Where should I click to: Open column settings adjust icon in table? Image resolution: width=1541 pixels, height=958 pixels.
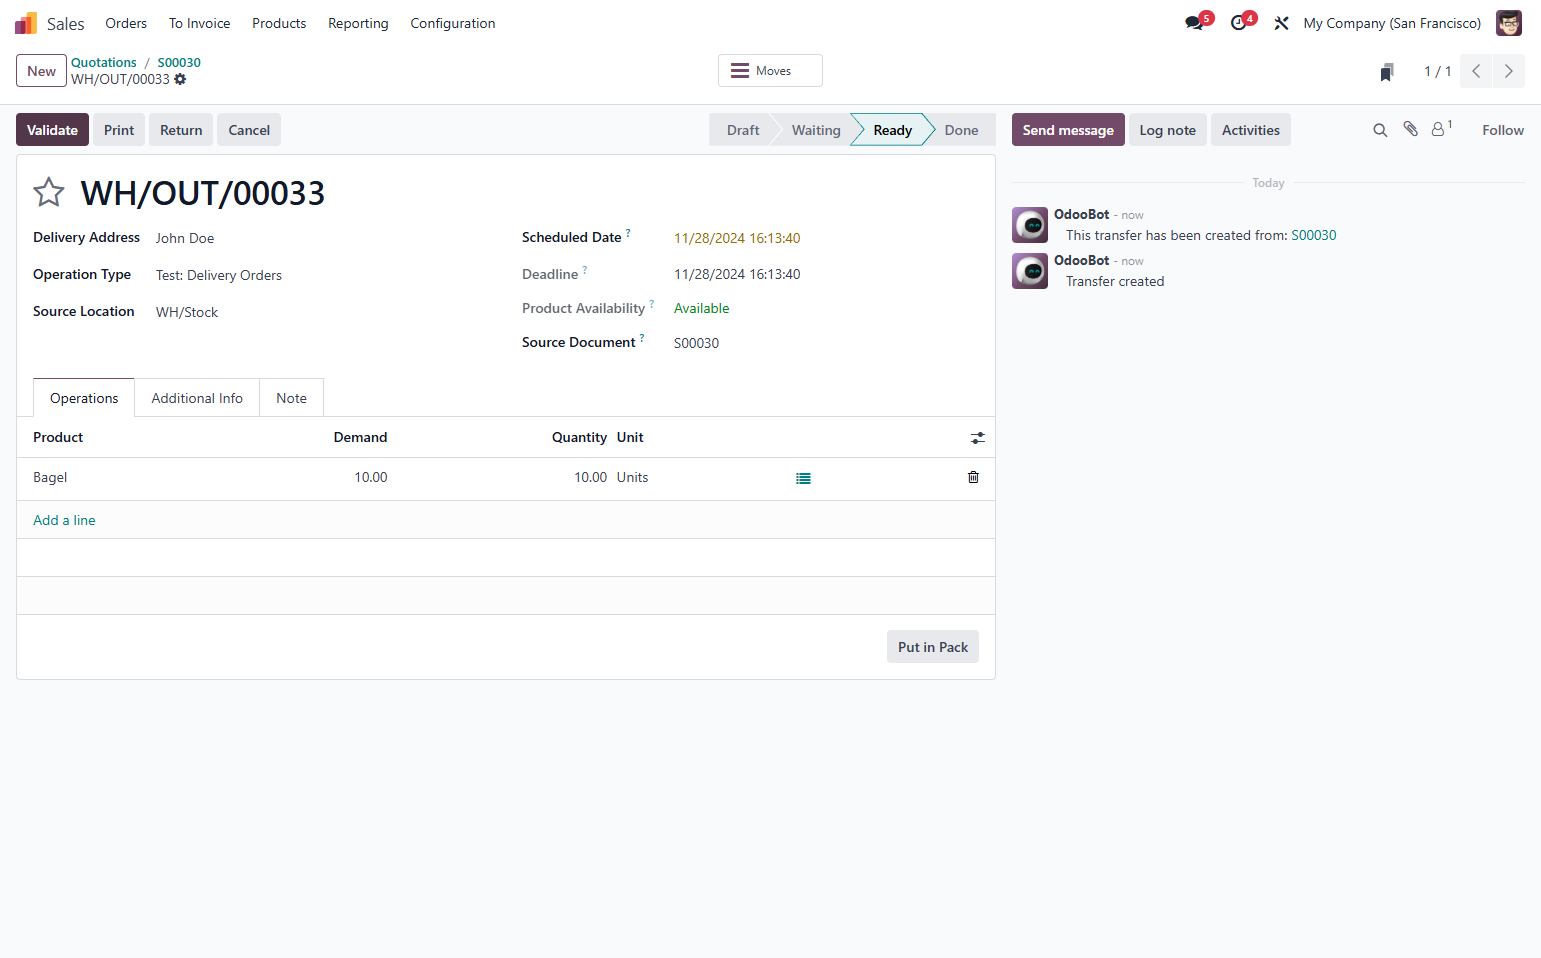pos(978,438)
